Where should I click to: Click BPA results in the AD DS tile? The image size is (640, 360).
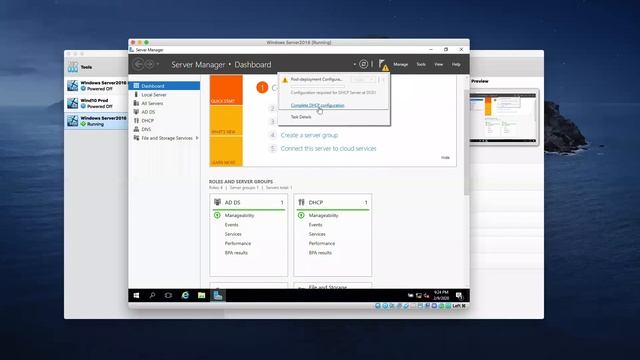click(x=236, y=253)
